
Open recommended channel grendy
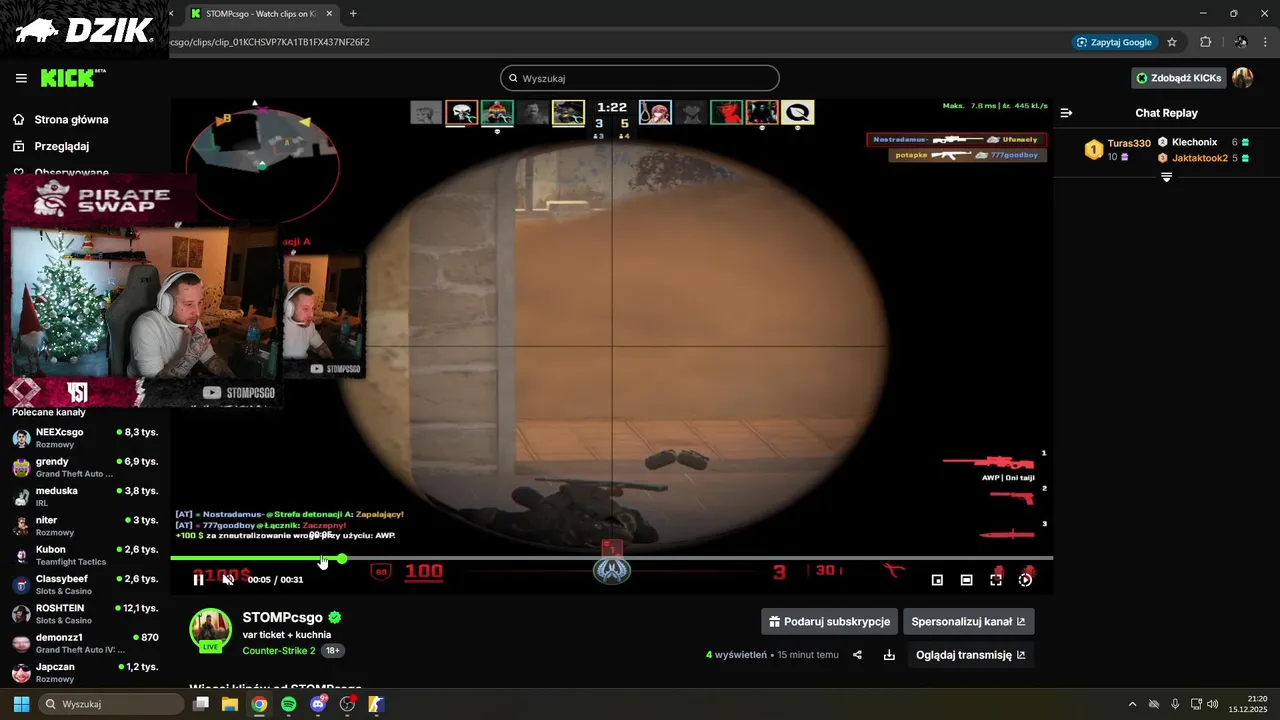coord(84,467)
